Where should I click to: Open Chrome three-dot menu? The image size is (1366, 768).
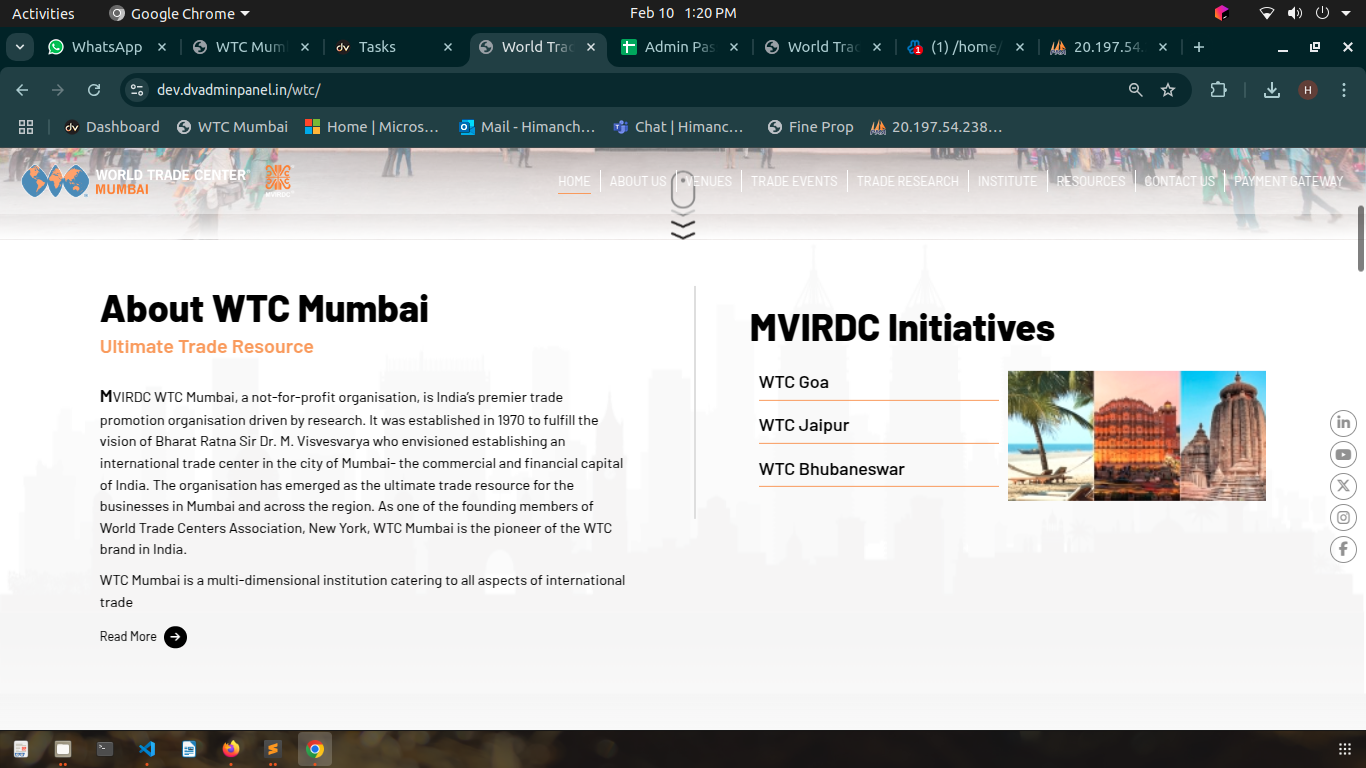click(1344, 90)
